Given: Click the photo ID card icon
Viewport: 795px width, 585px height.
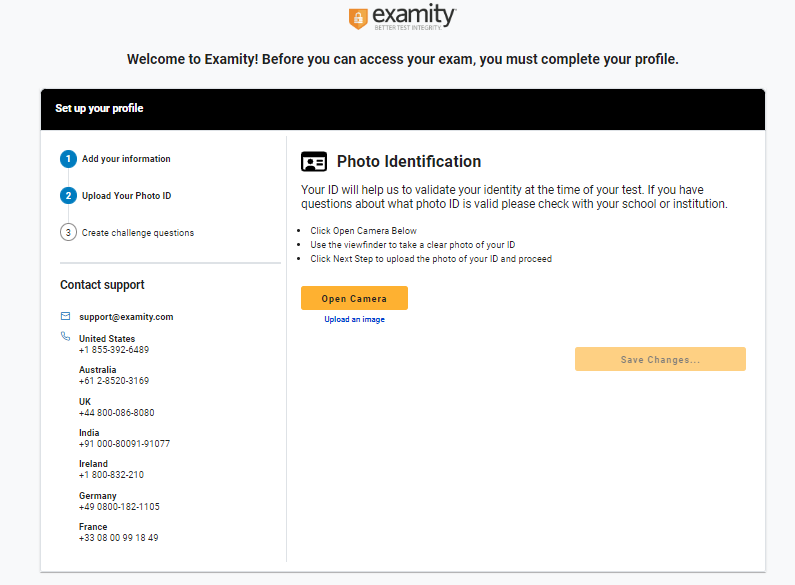Looking at the screenshot, I should tap(314, 162).
